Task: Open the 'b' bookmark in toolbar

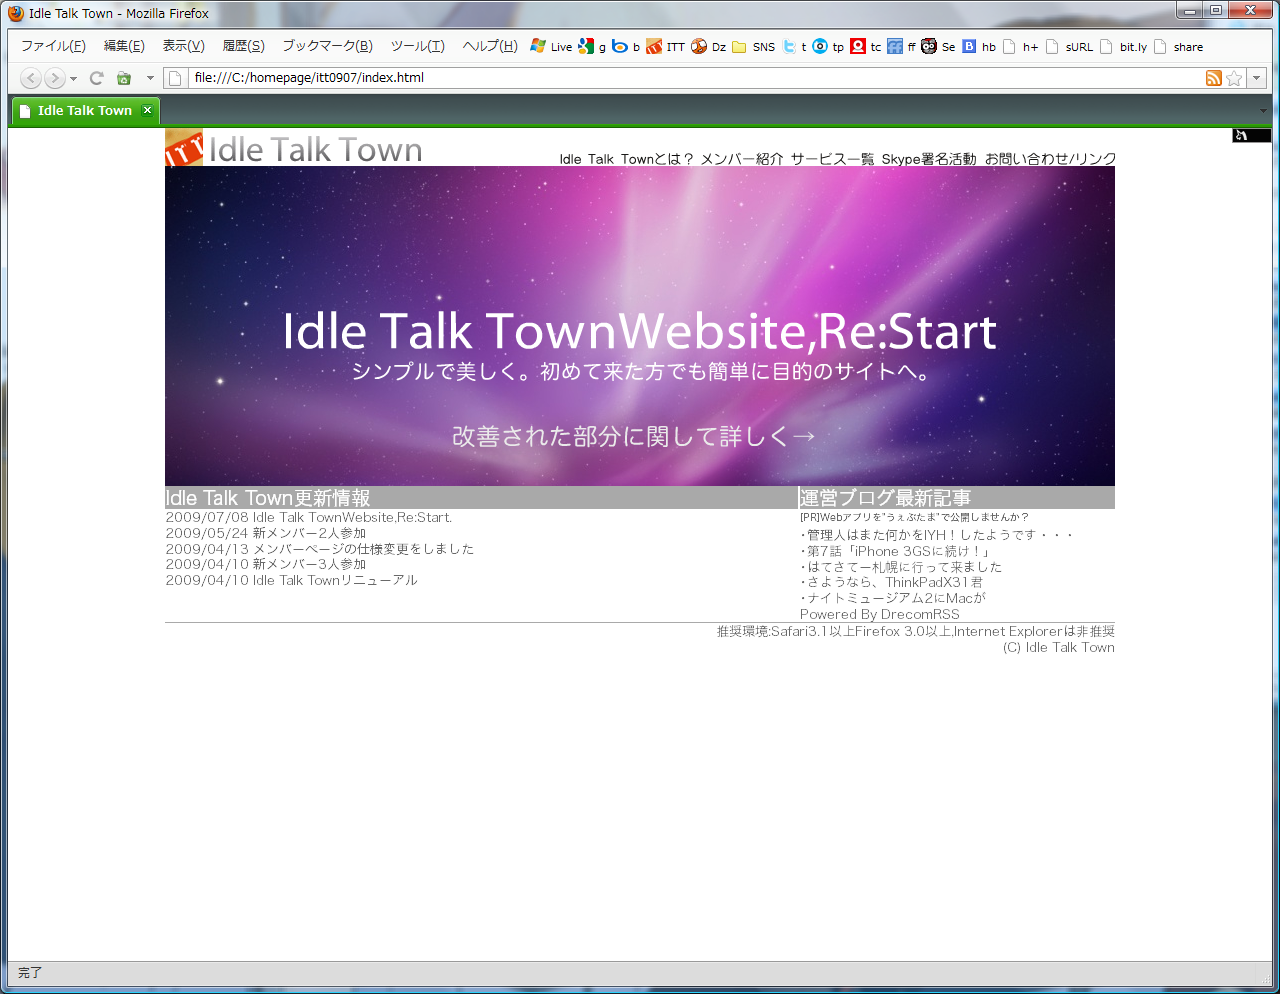Action: coord(626,46)
